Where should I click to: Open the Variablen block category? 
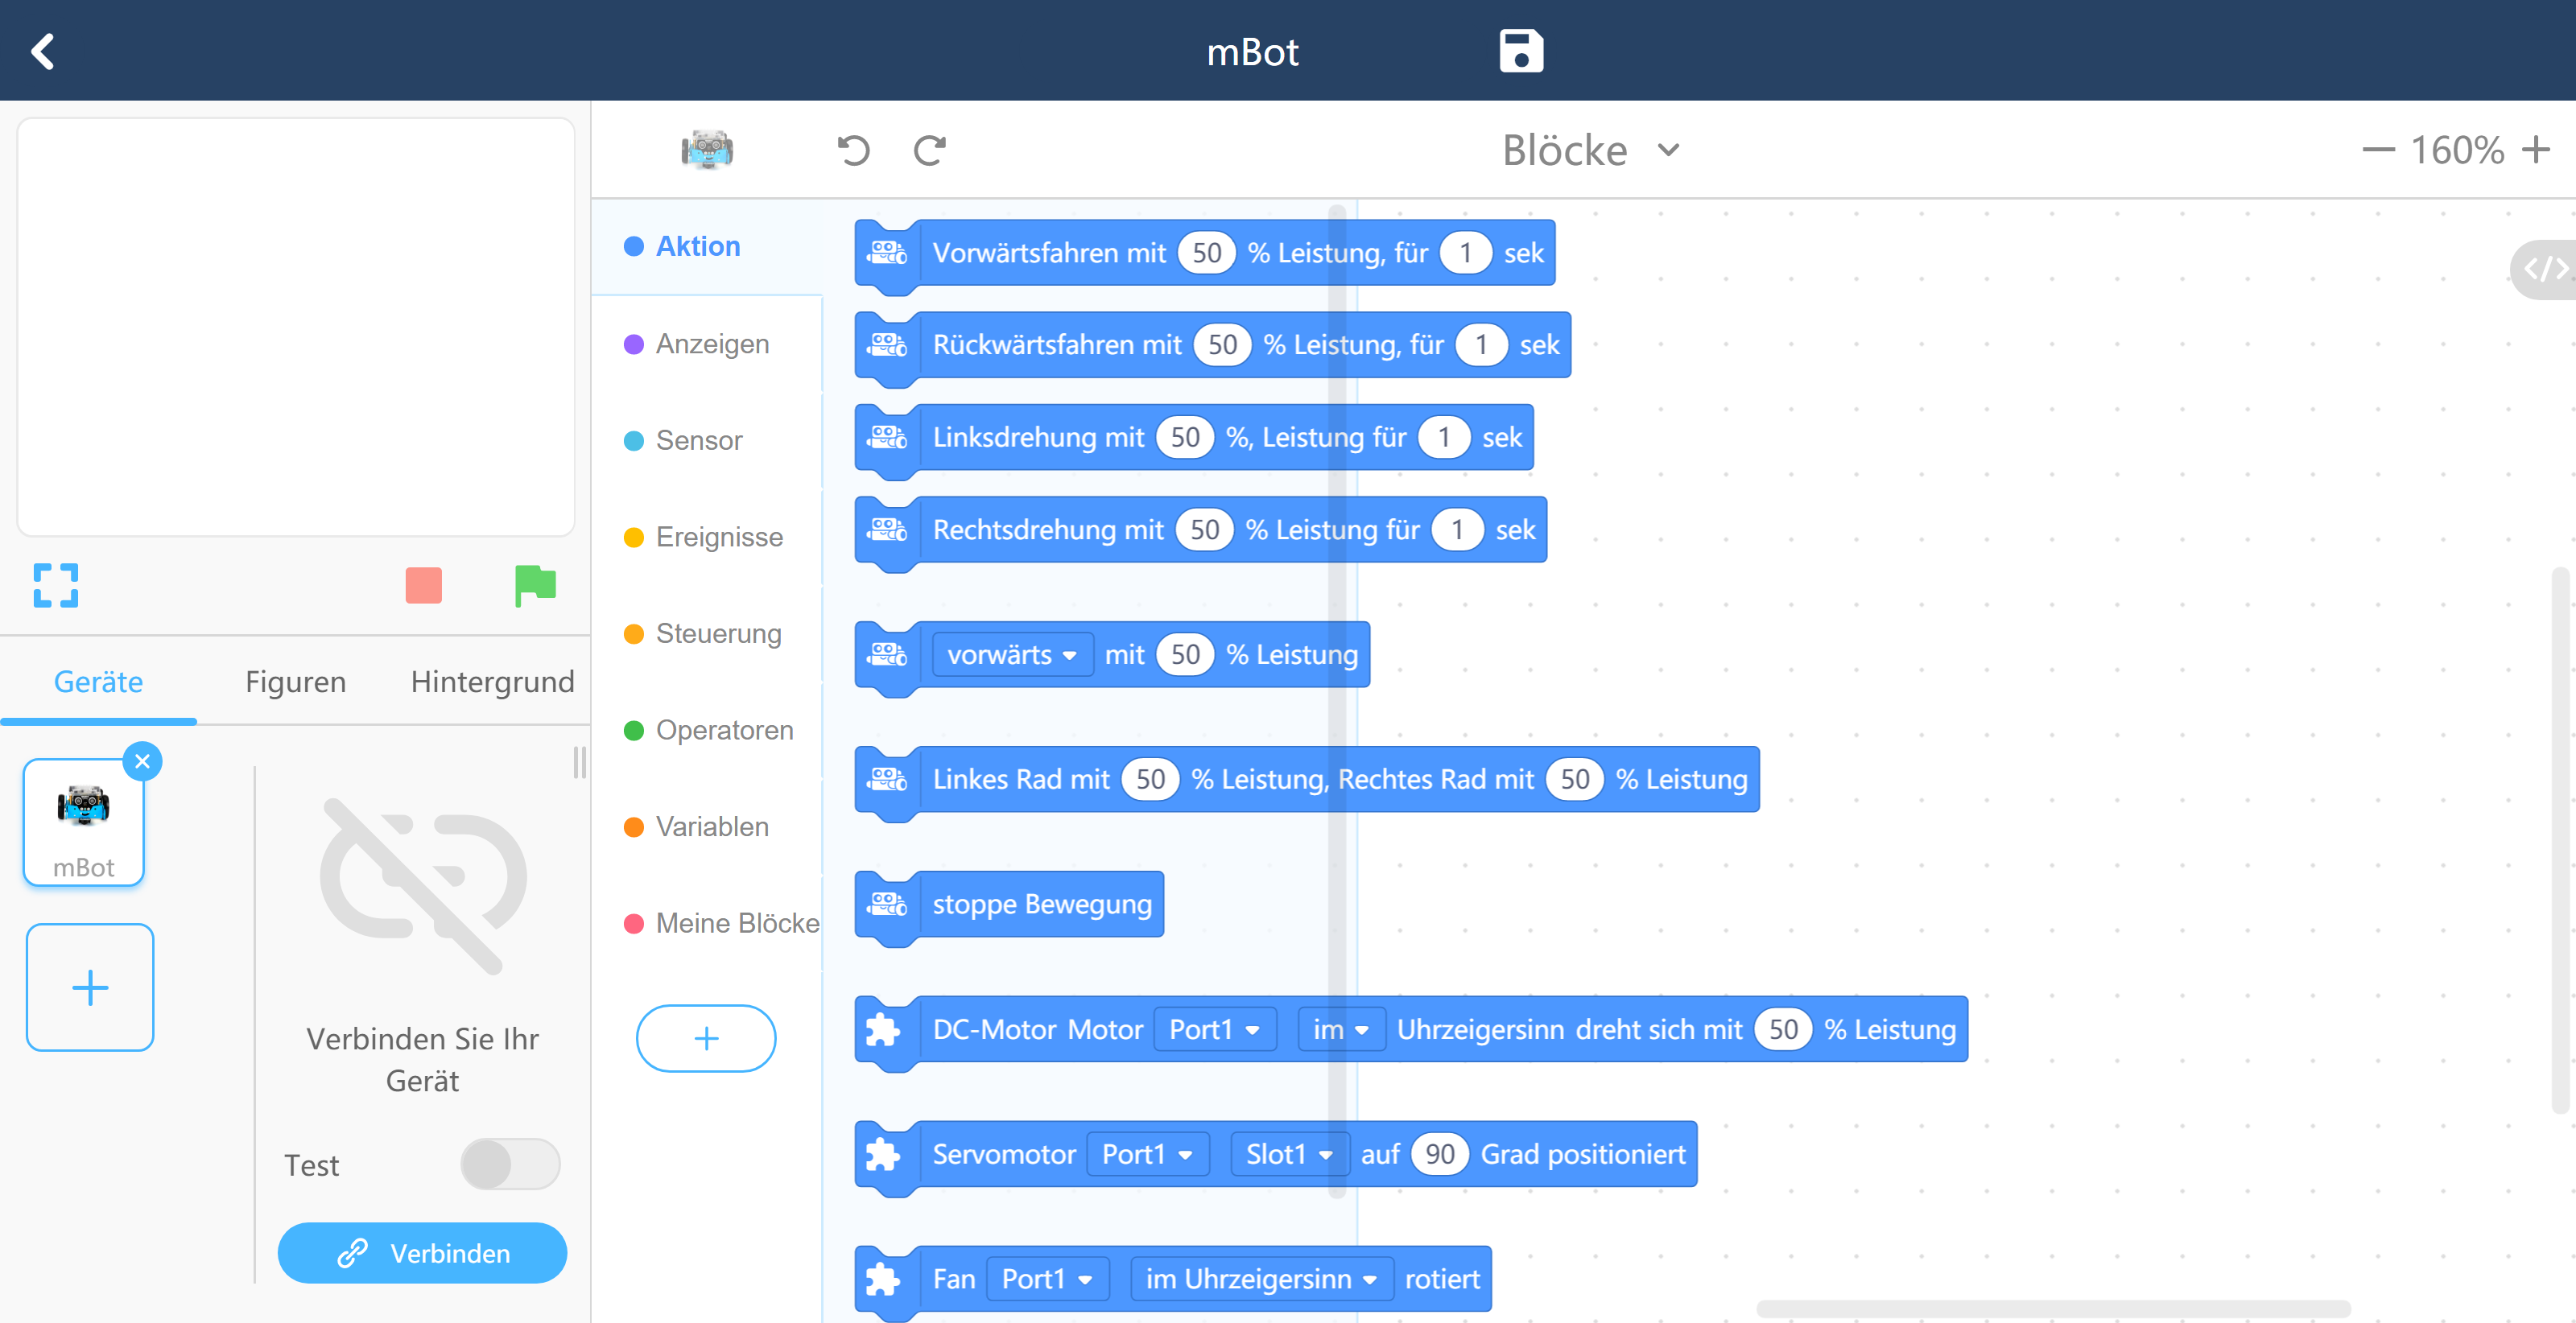tap(706, 827)
